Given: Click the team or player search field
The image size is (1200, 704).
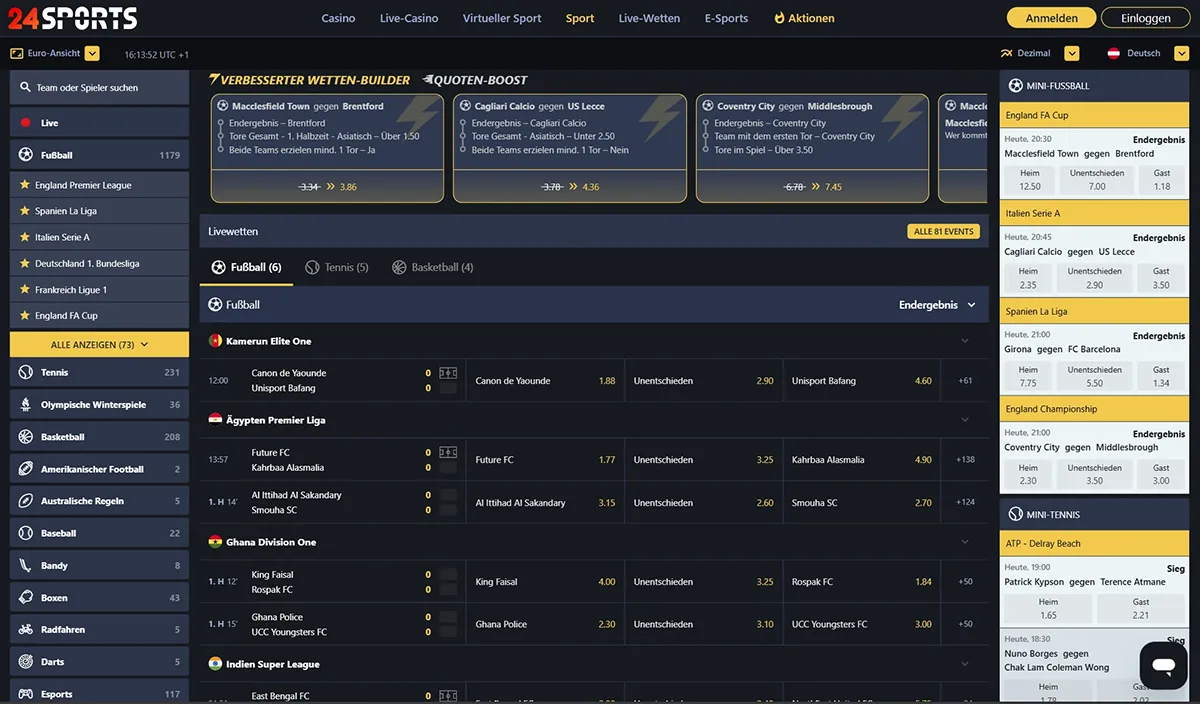Looking at the screenshot, I should (99, 88).
